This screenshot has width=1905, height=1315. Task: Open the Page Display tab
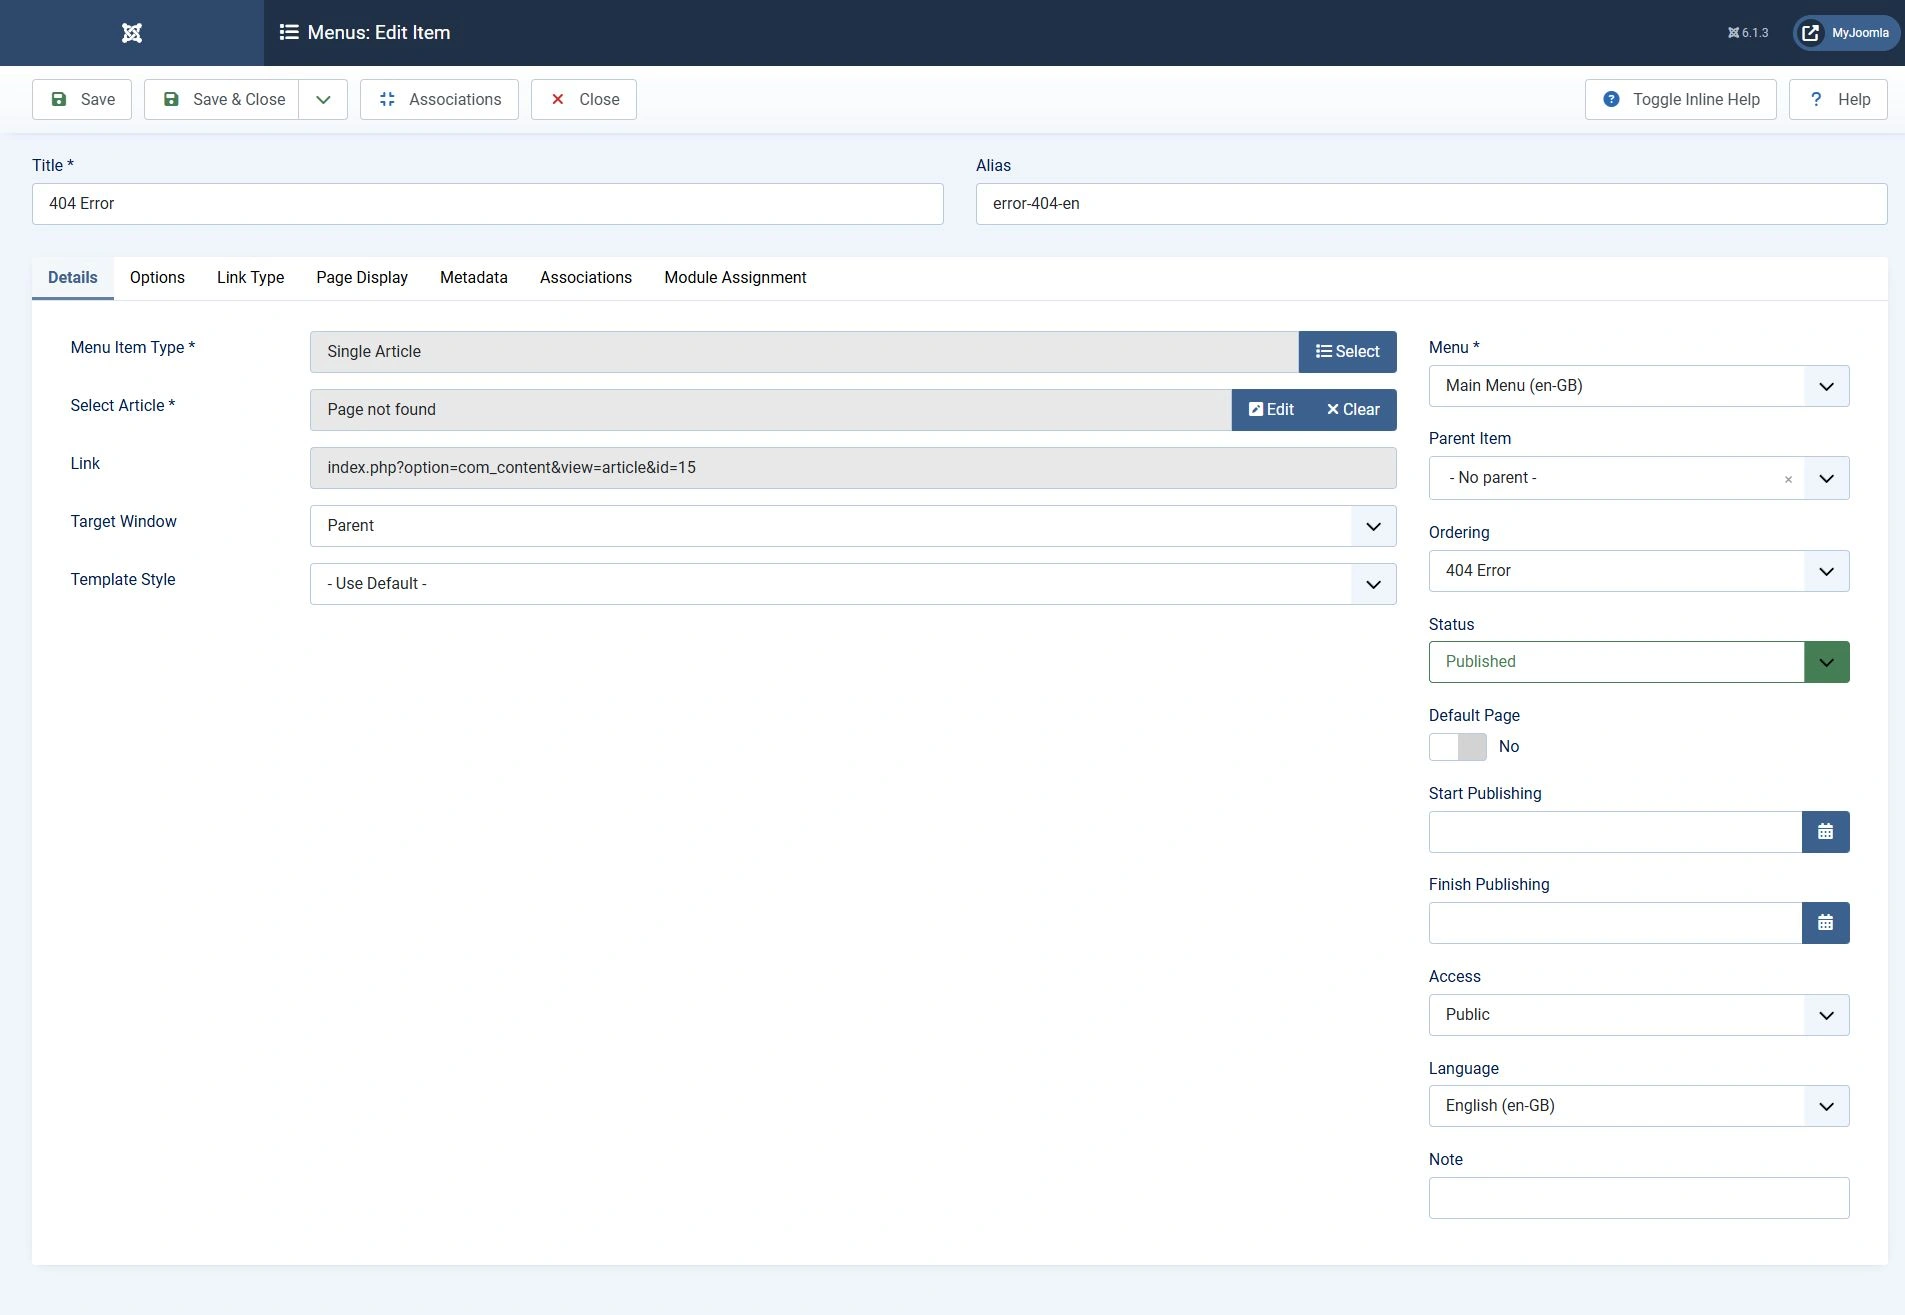(362, 278)
